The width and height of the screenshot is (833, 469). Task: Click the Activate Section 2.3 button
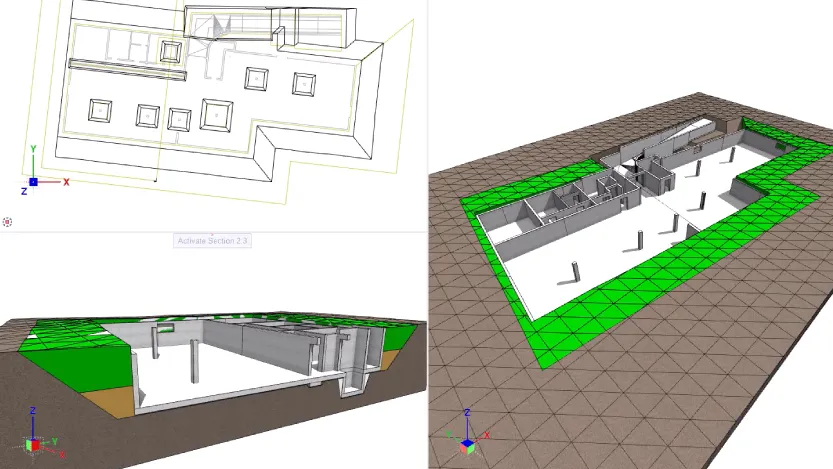click(x=212, y=240)
